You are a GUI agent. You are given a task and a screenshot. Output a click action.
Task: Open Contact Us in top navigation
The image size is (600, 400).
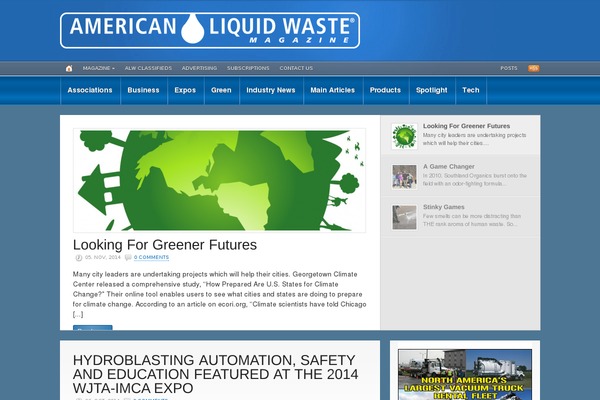(296, 68)
